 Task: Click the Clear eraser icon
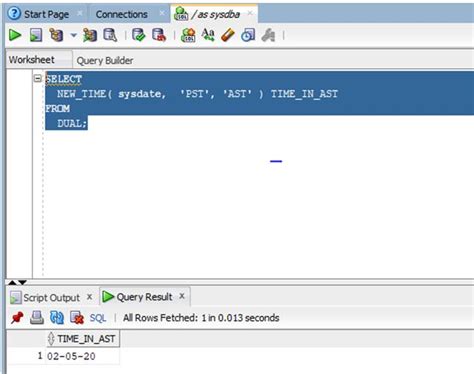coord(228,35)
